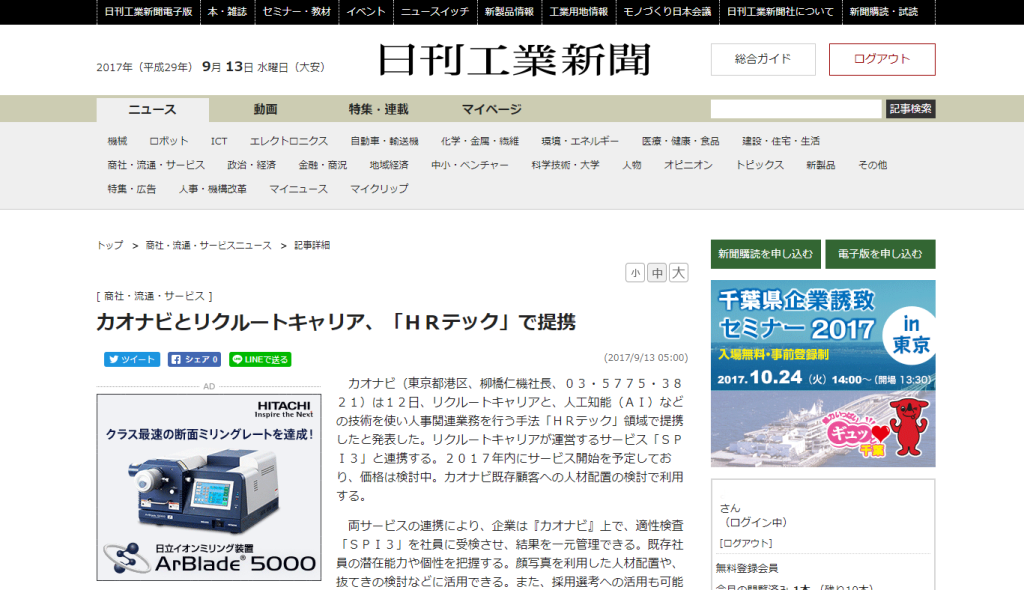Select the その他 category
Viewport: 1024px width, 590px height.
(x=872, y=165)
